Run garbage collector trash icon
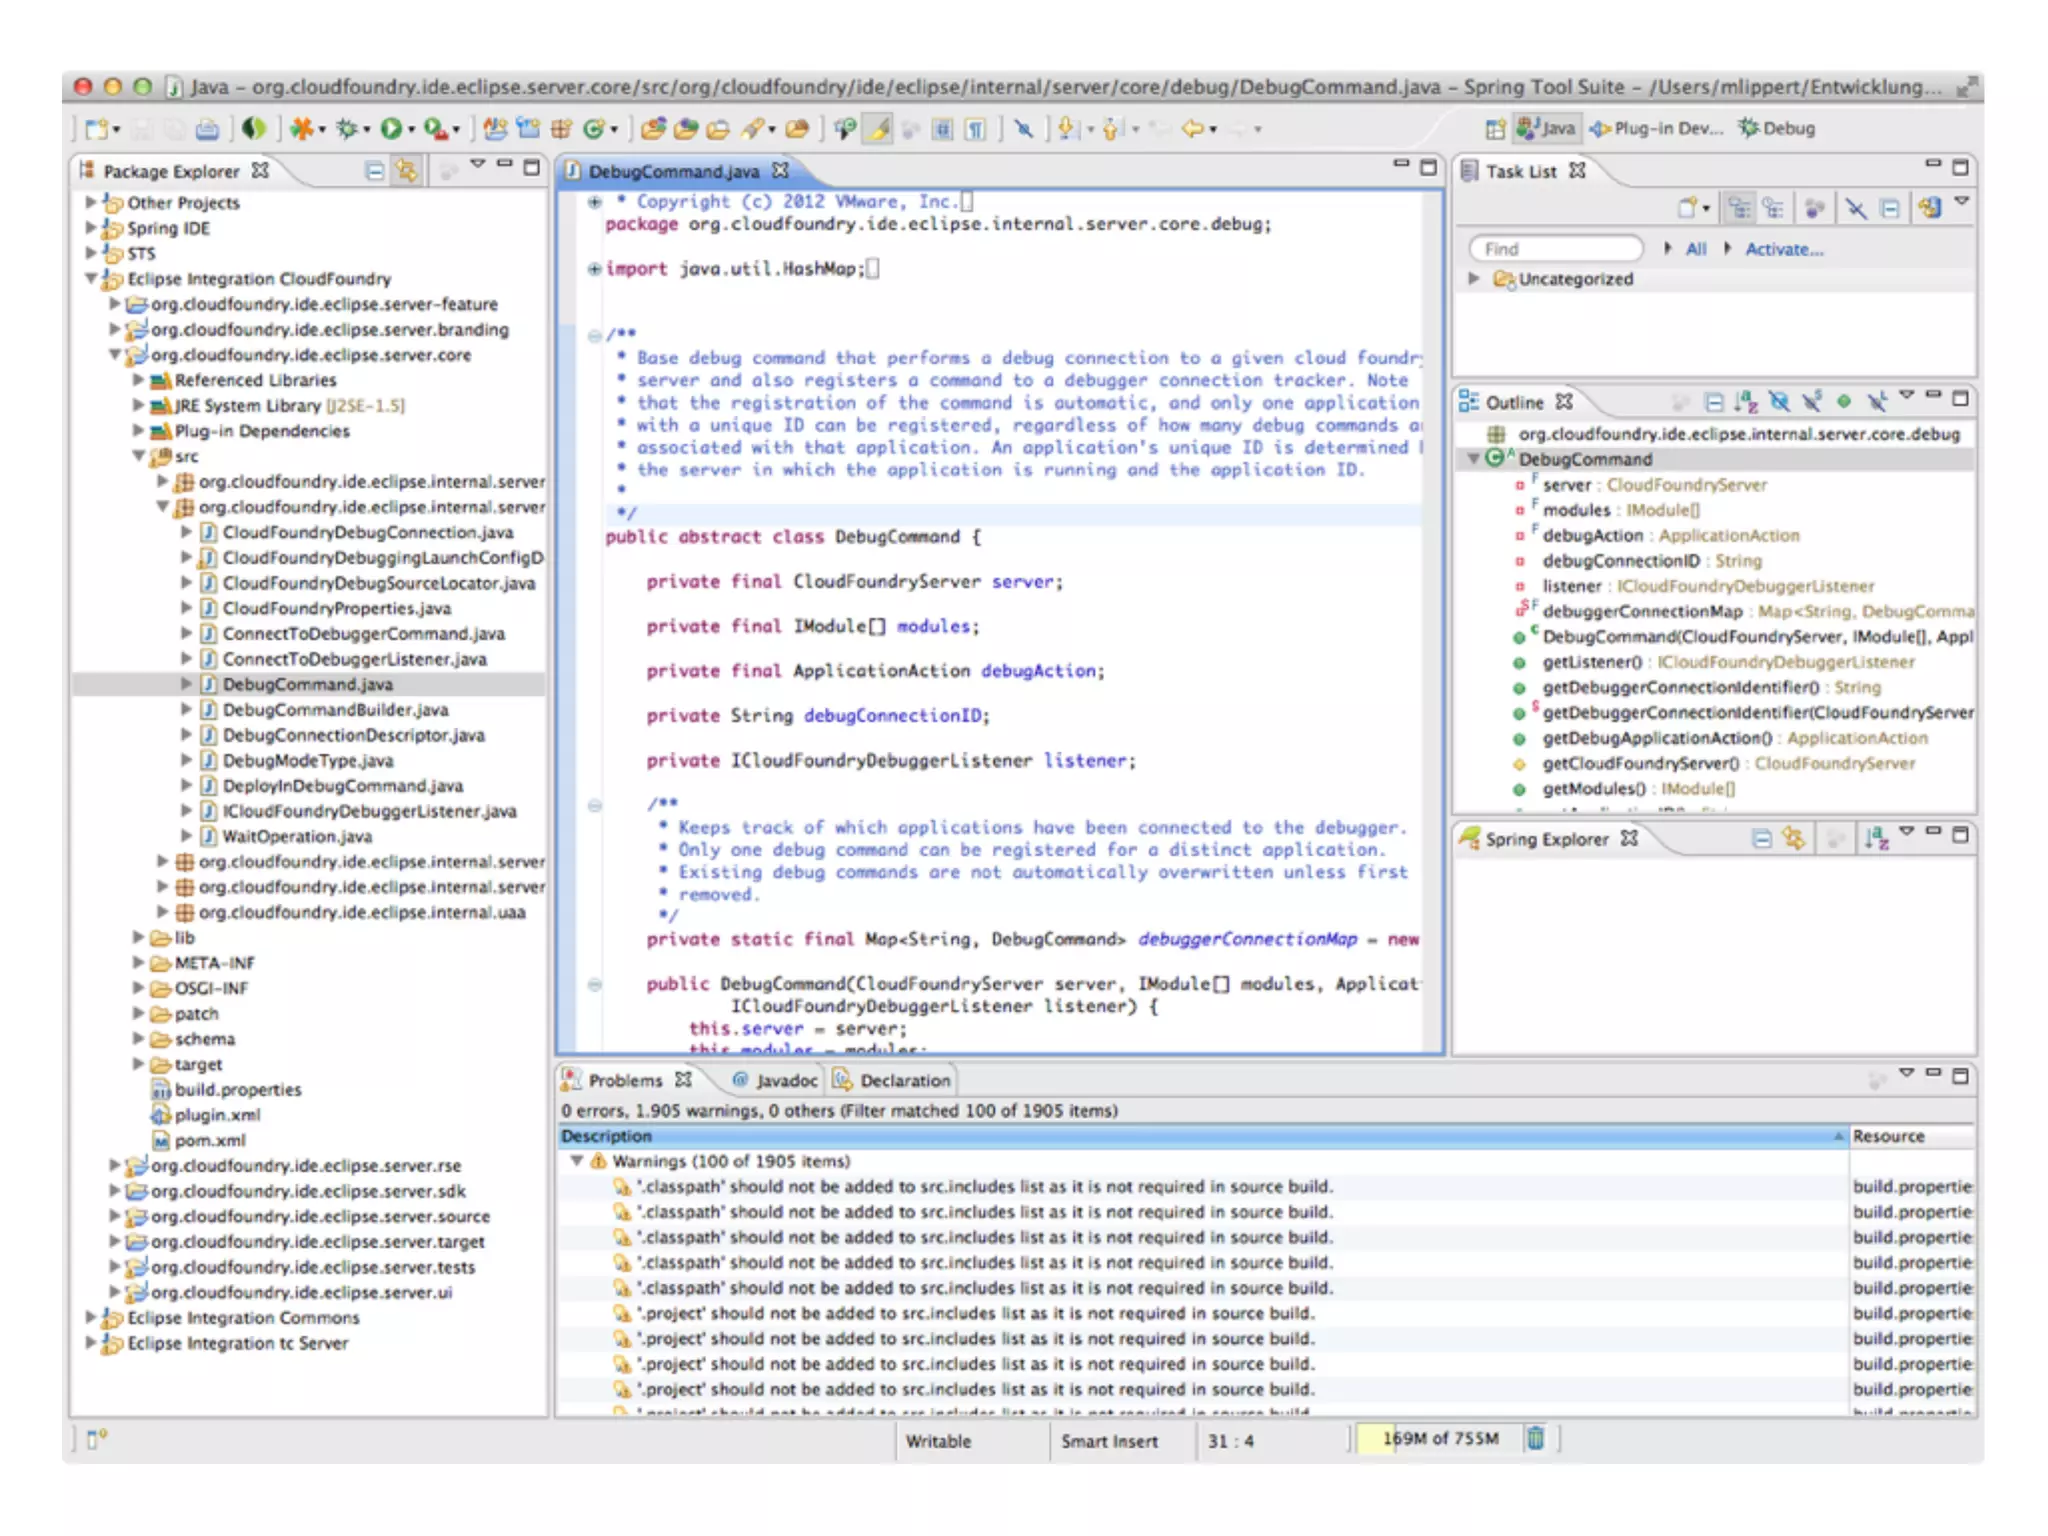Image resolution: width=2048 pixels, height=1536 pixels. tap(1535, 1439)
